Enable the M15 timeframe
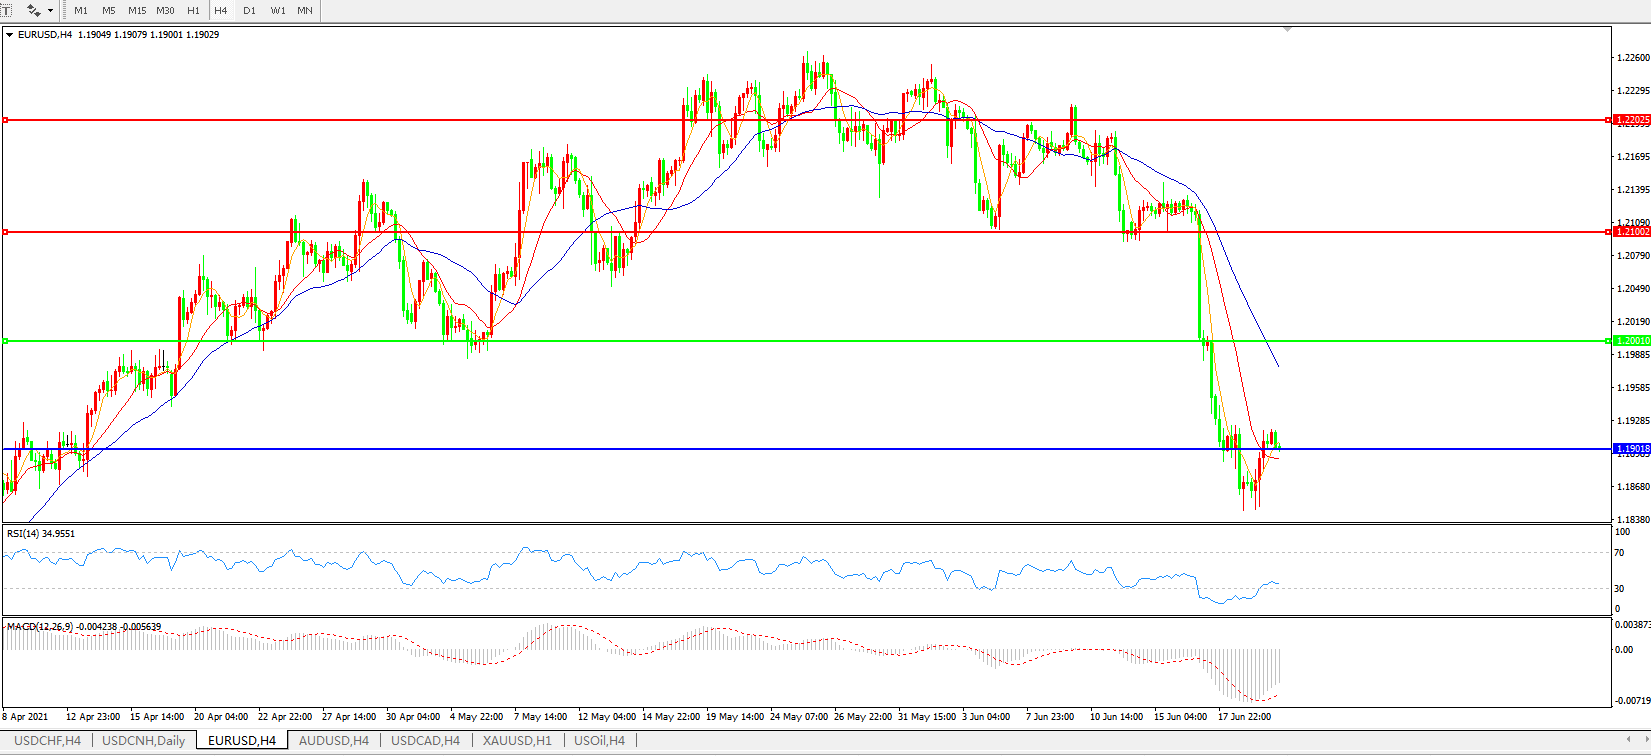This screenshot has width=1651, height=756. coord(137,10)
